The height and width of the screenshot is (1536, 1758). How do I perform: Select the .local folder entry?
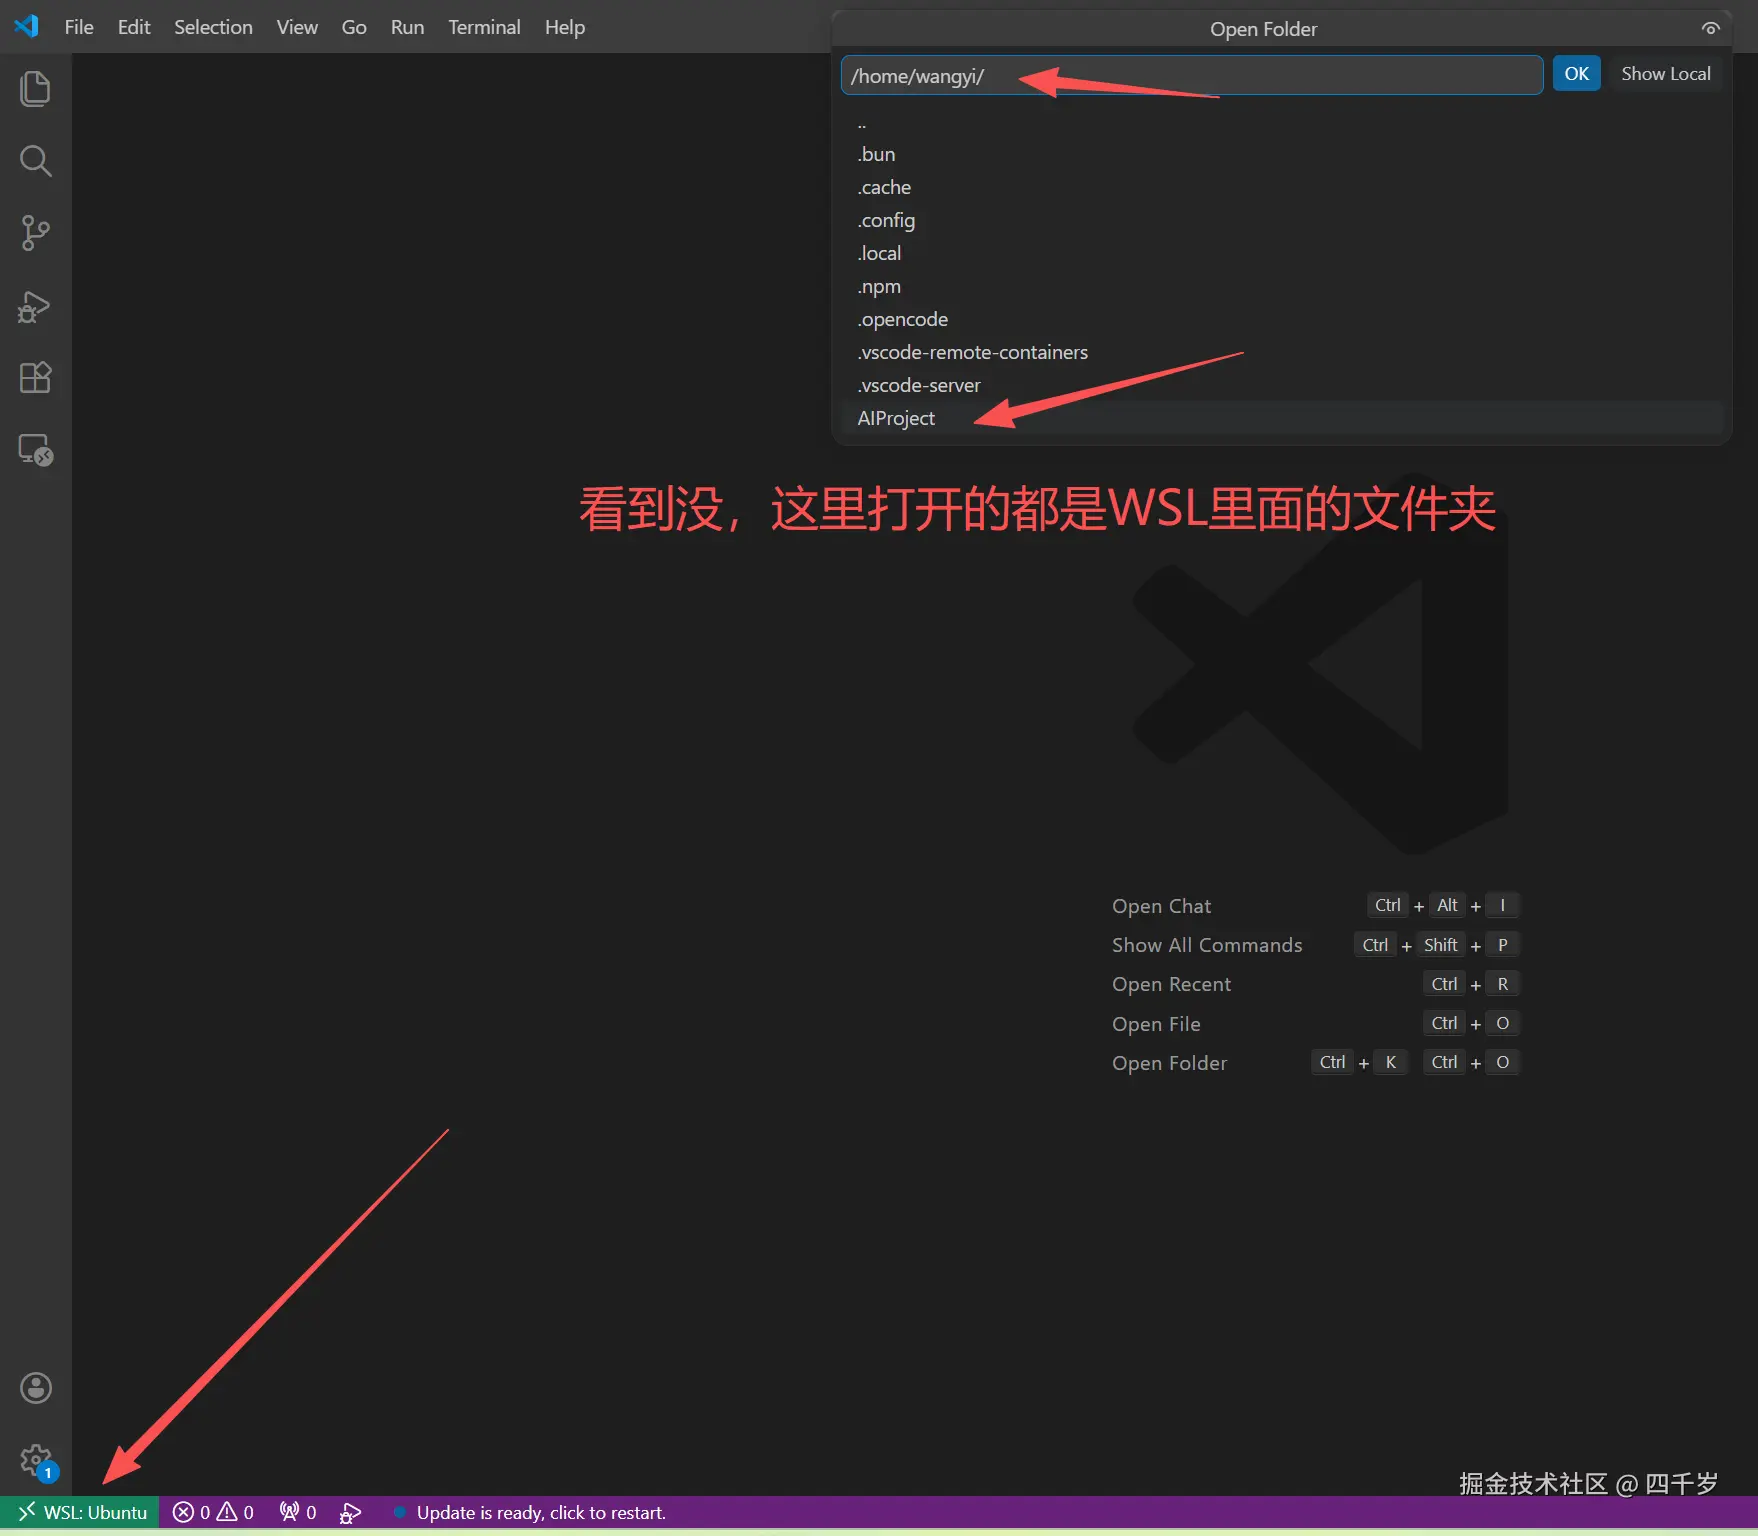pos(1281,253)
